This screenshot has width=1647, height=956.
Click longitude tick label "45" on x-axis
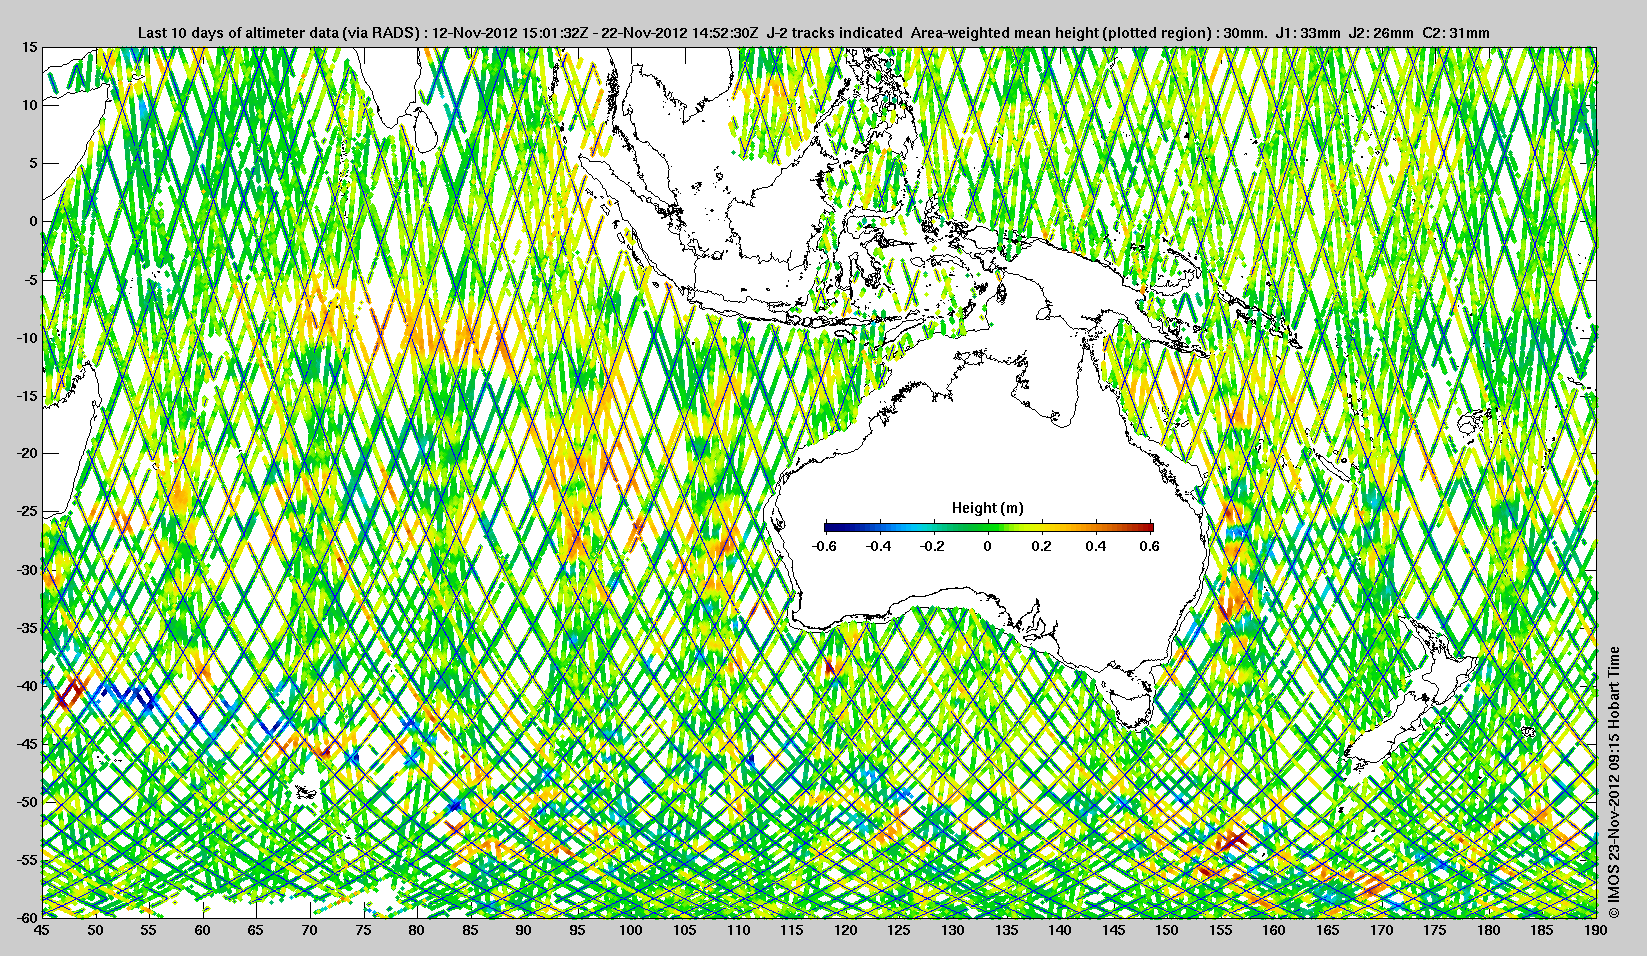(42, 930)
